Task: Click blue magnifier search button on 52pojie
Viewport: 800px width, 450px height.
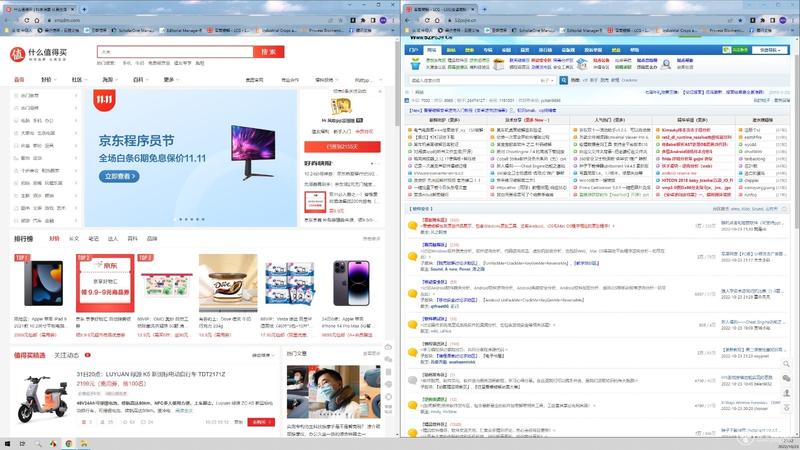Action: pos(564,80)
